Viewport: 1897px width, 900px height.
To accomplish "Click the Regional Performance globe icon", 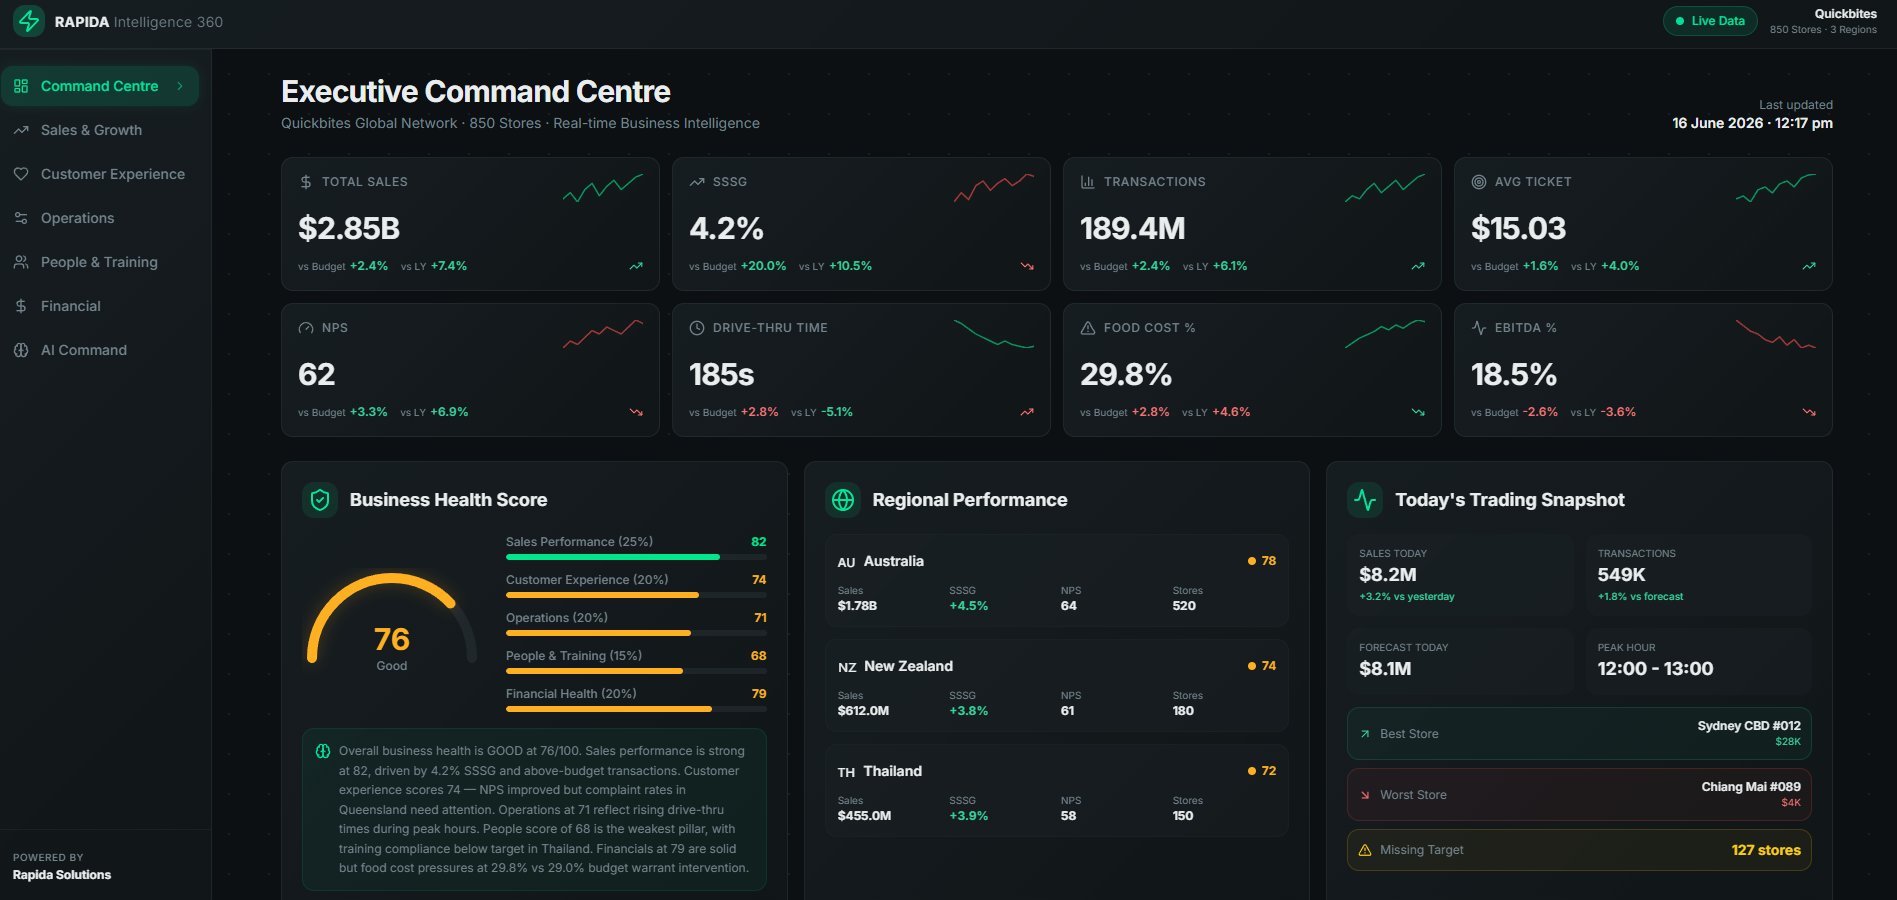I will (x=843, y=500).
